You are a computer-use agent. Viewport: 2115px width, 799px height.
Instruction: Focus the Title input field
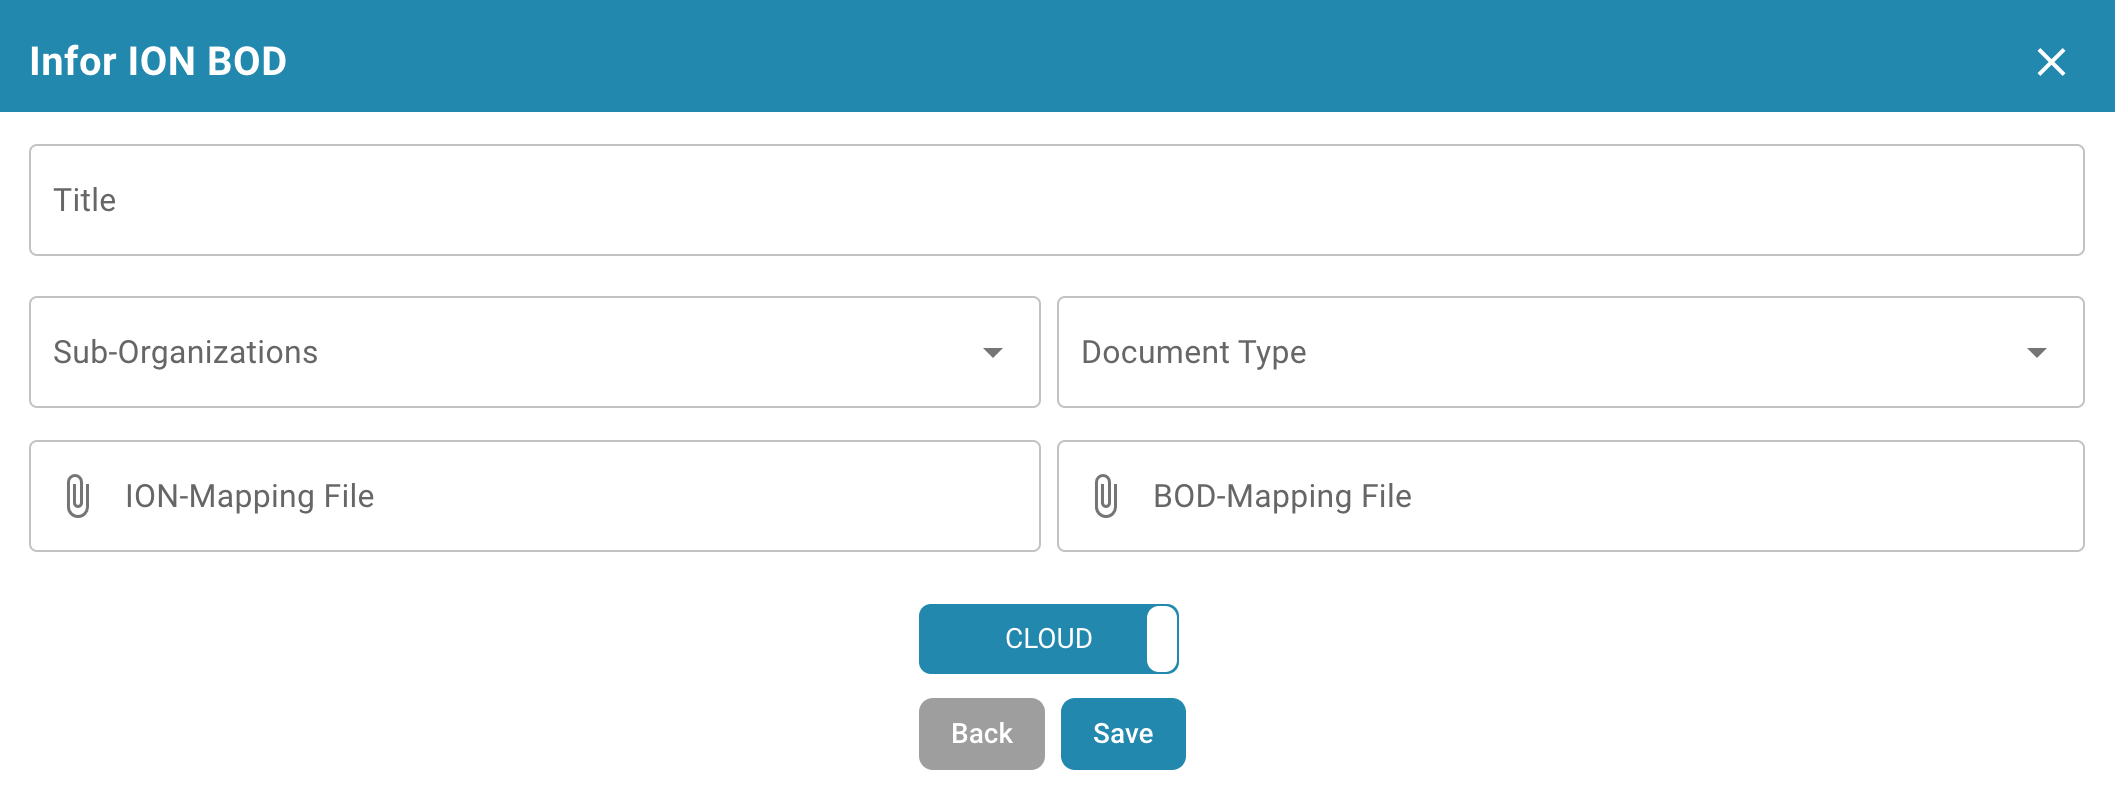pos(1056,200)
